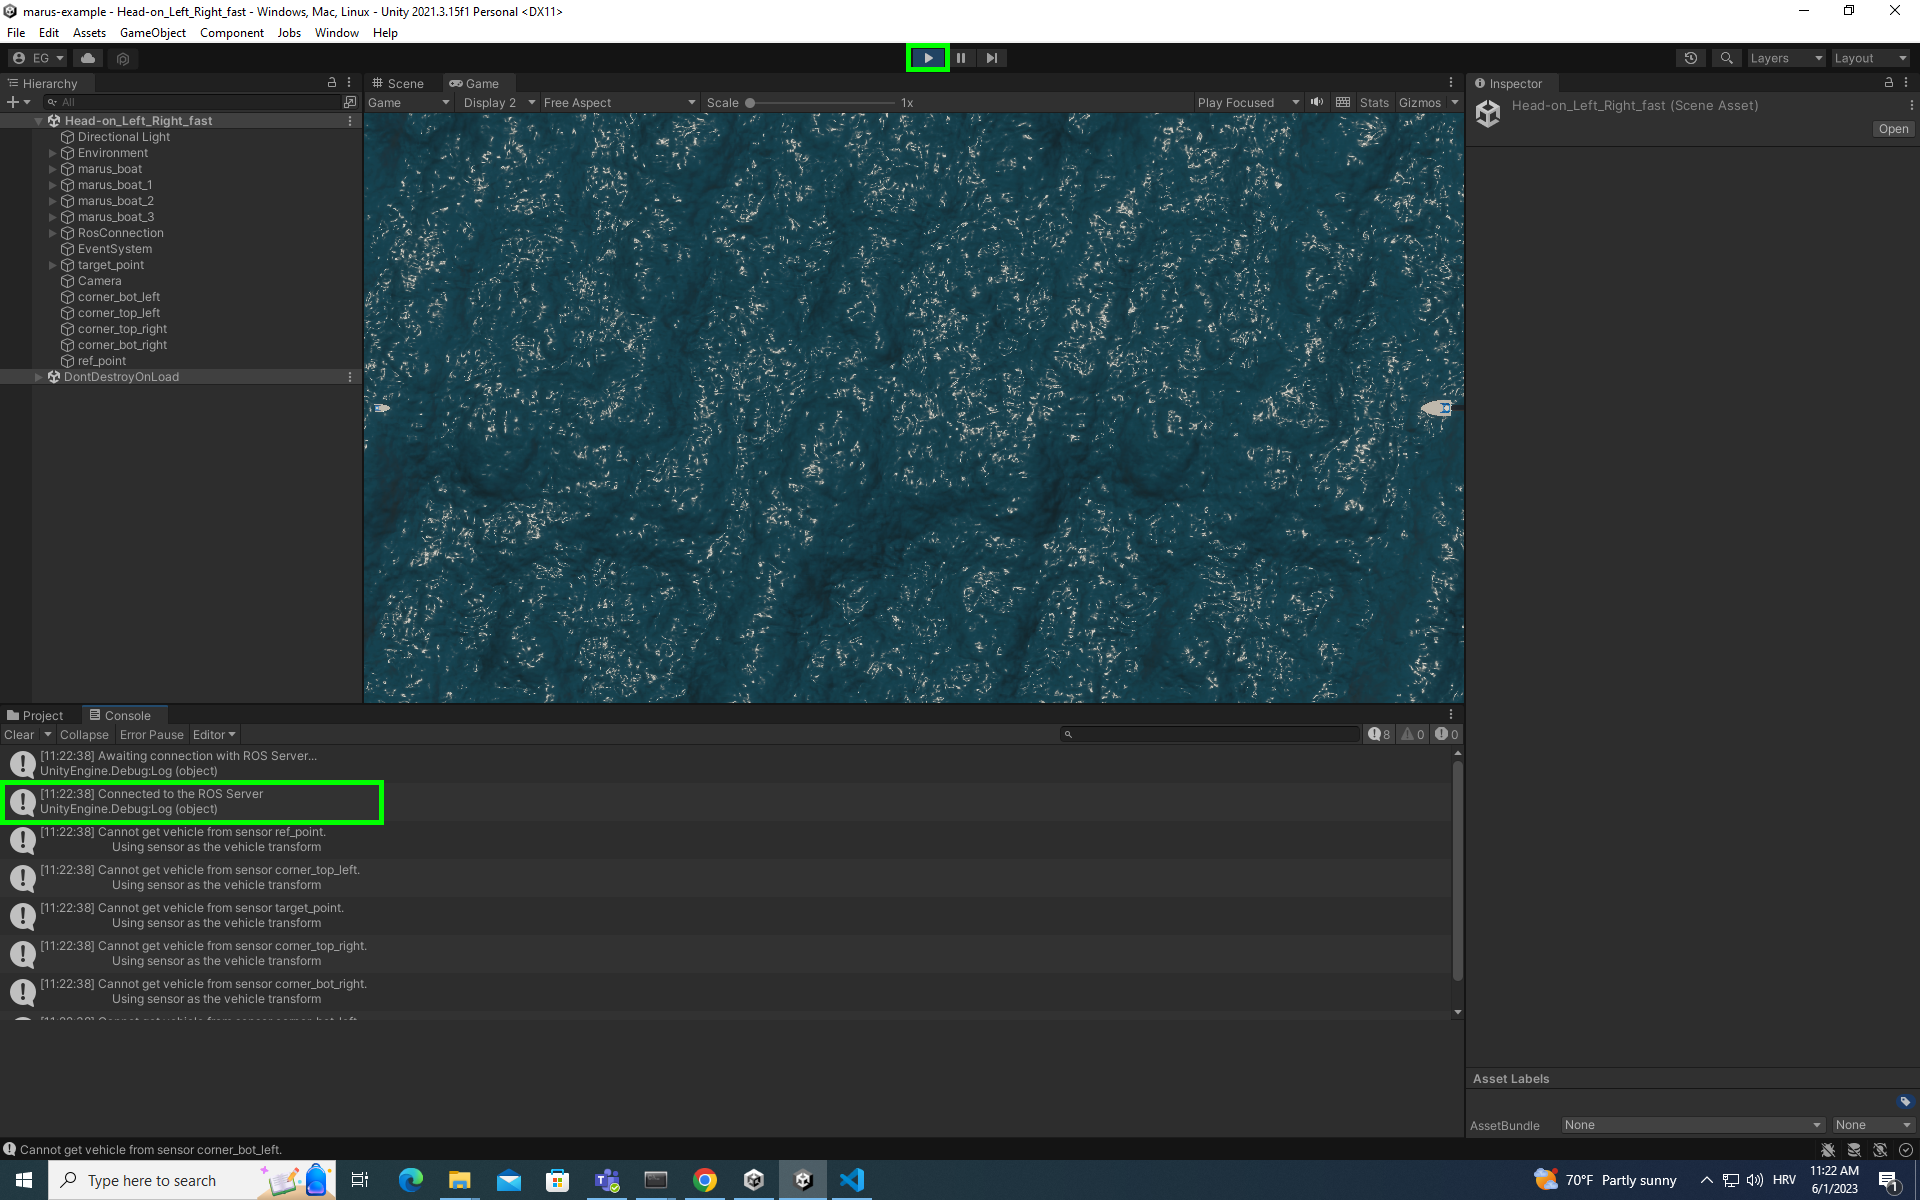
Task: Open the Free Aspect dropdown
Action: point(618,102)
